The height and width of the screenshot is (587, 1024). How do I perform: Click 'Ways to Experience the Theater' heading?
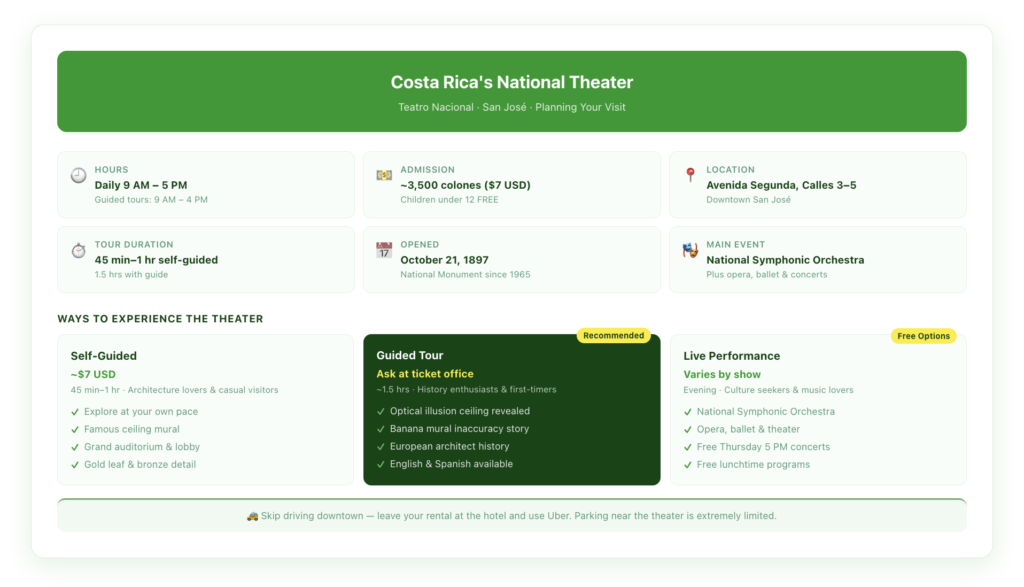[x=160, y=319]
